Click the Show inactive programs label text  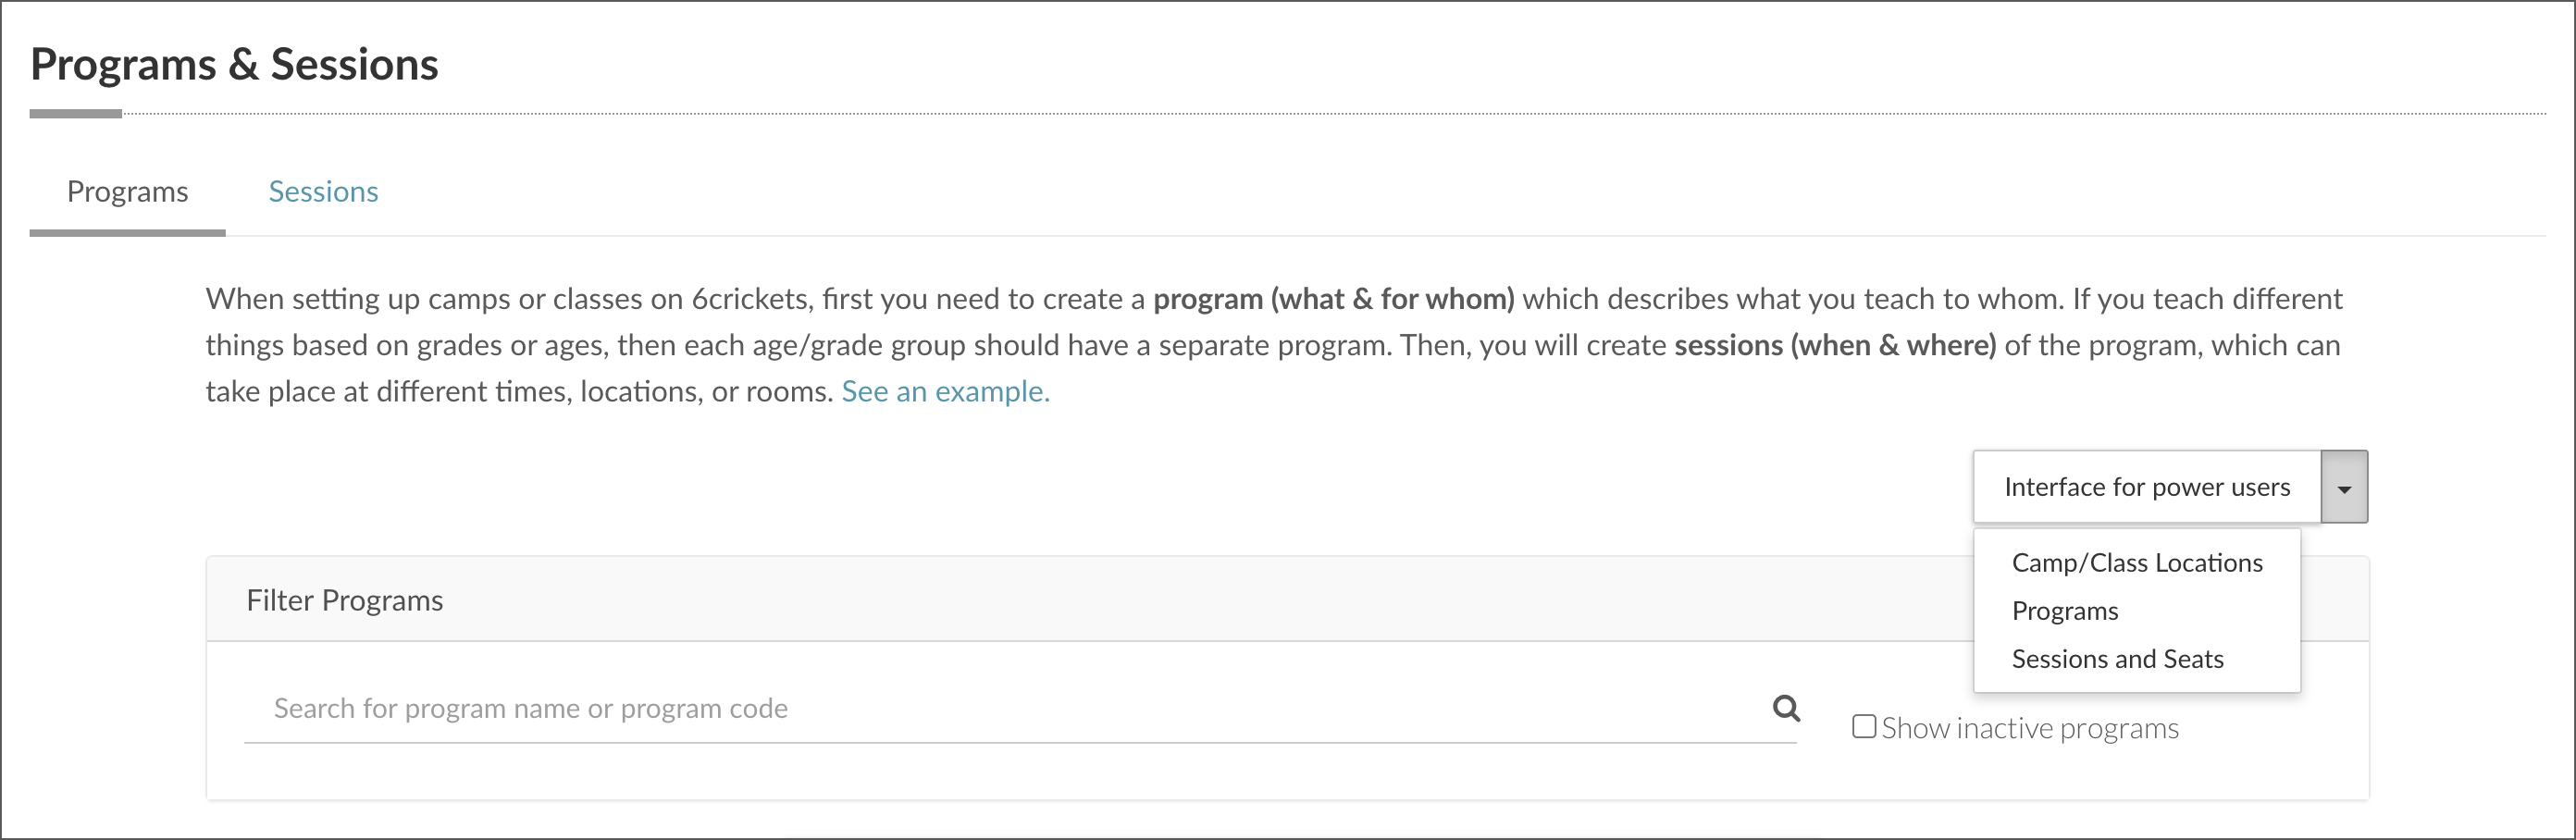tap(2030, 728)
